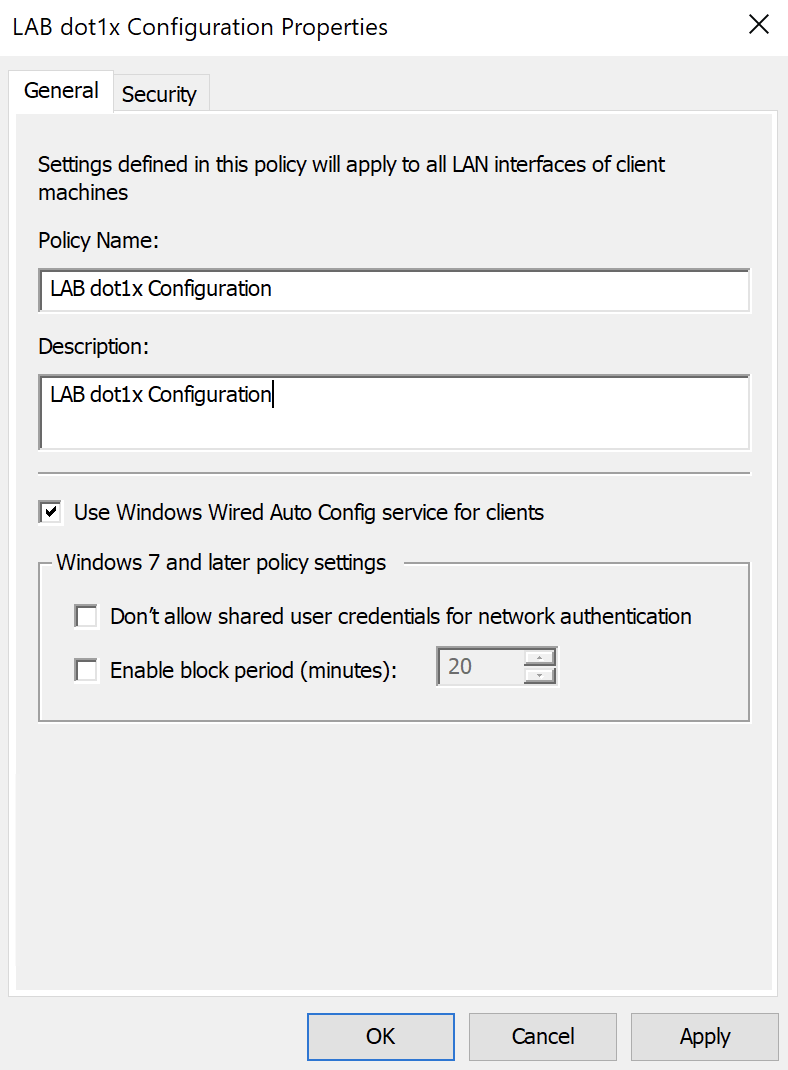The width and height of the screenshot is (788, 1070).
Task: Cancel the policy changes
Action: pyautogui.click(x=543, y=1036)
